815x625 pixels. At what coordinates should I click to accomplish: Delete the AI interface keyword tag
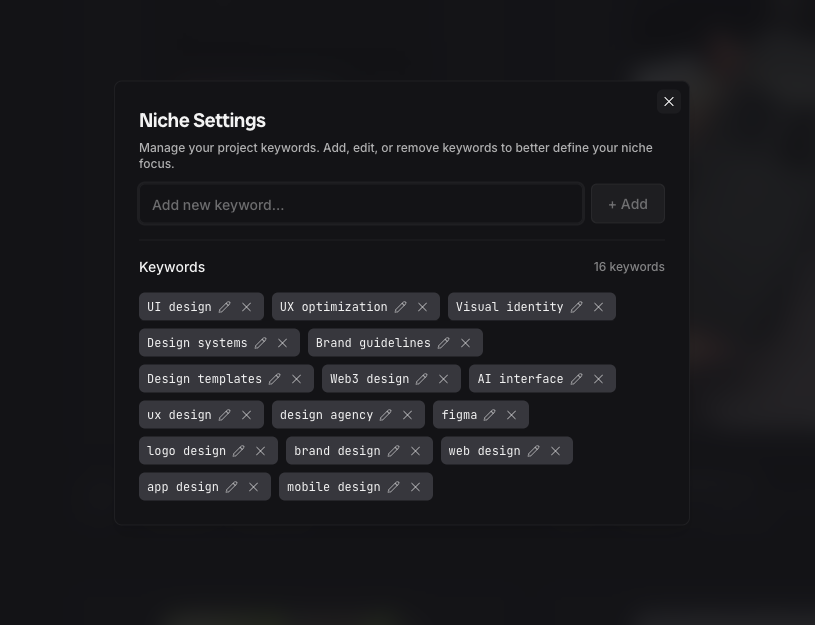point(598,379)
